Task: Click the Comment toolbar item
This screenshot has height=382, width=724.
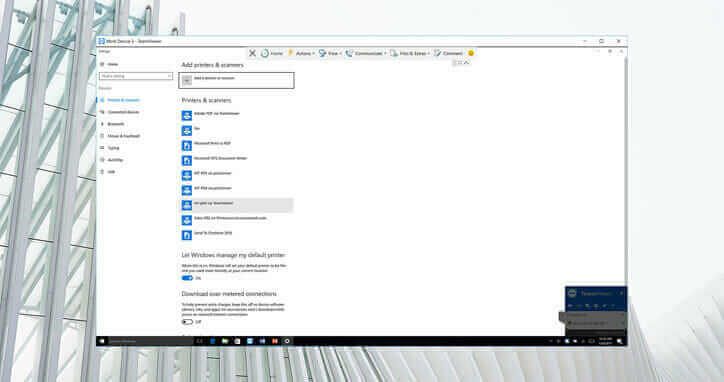Action: click(448, 53)
